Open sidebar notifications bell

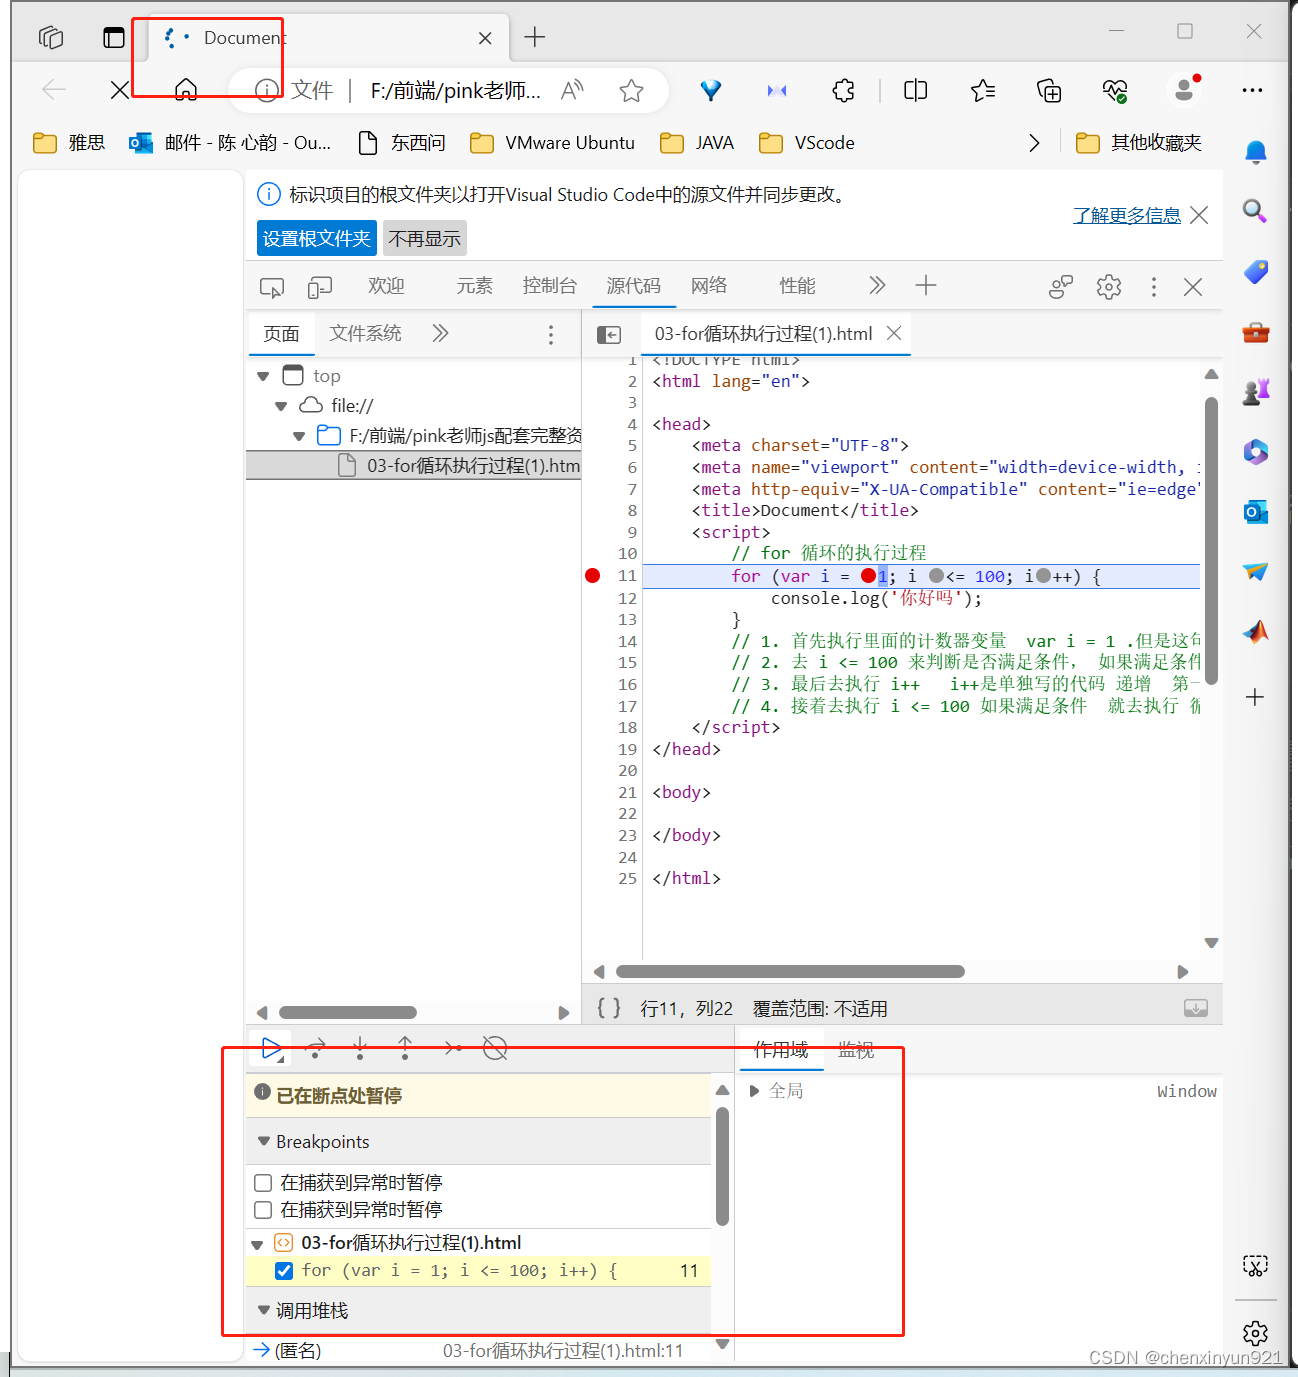(1255, 152)
